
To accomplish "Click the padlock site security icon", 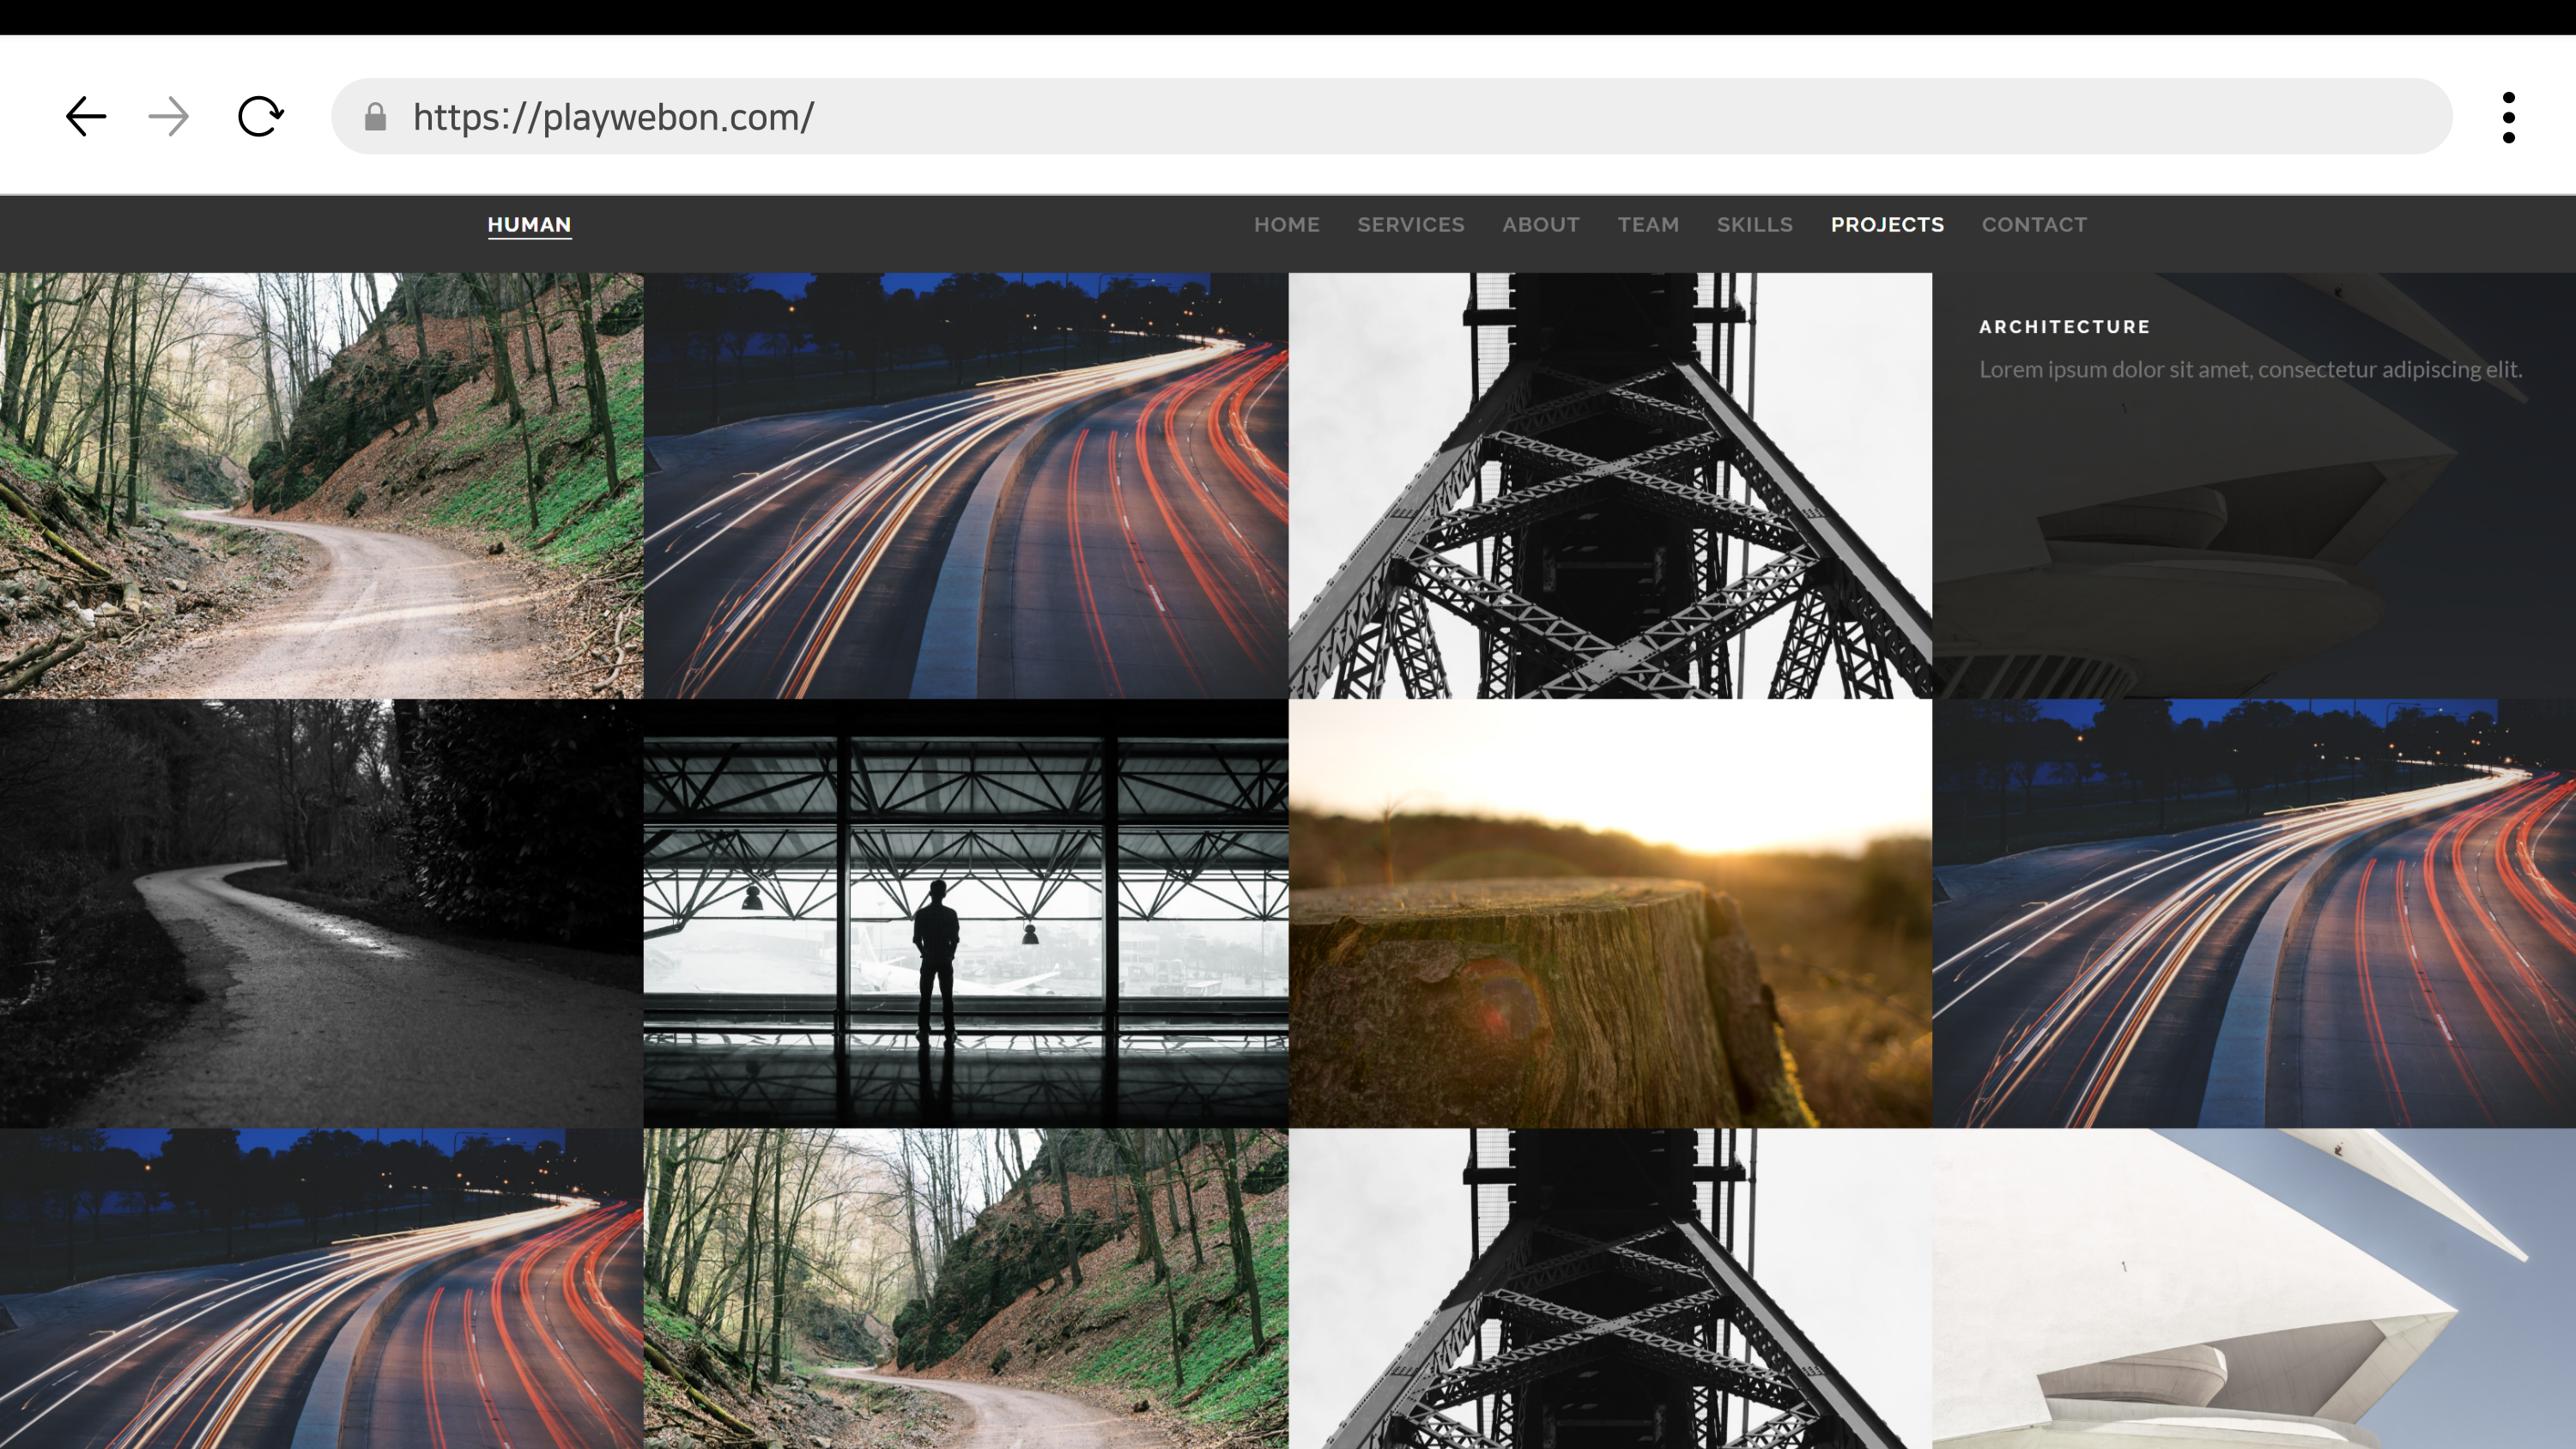I will click(375, 117).
